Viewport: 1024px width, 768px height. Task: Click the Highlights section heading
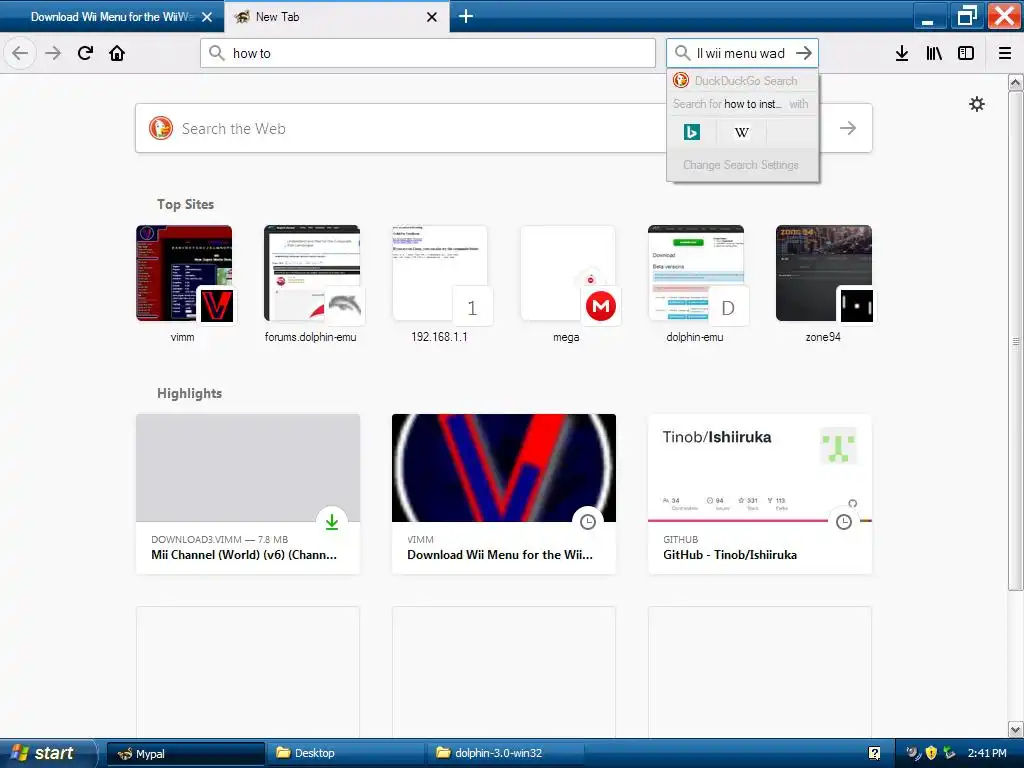pyautogui.click(x=189, y=393)
